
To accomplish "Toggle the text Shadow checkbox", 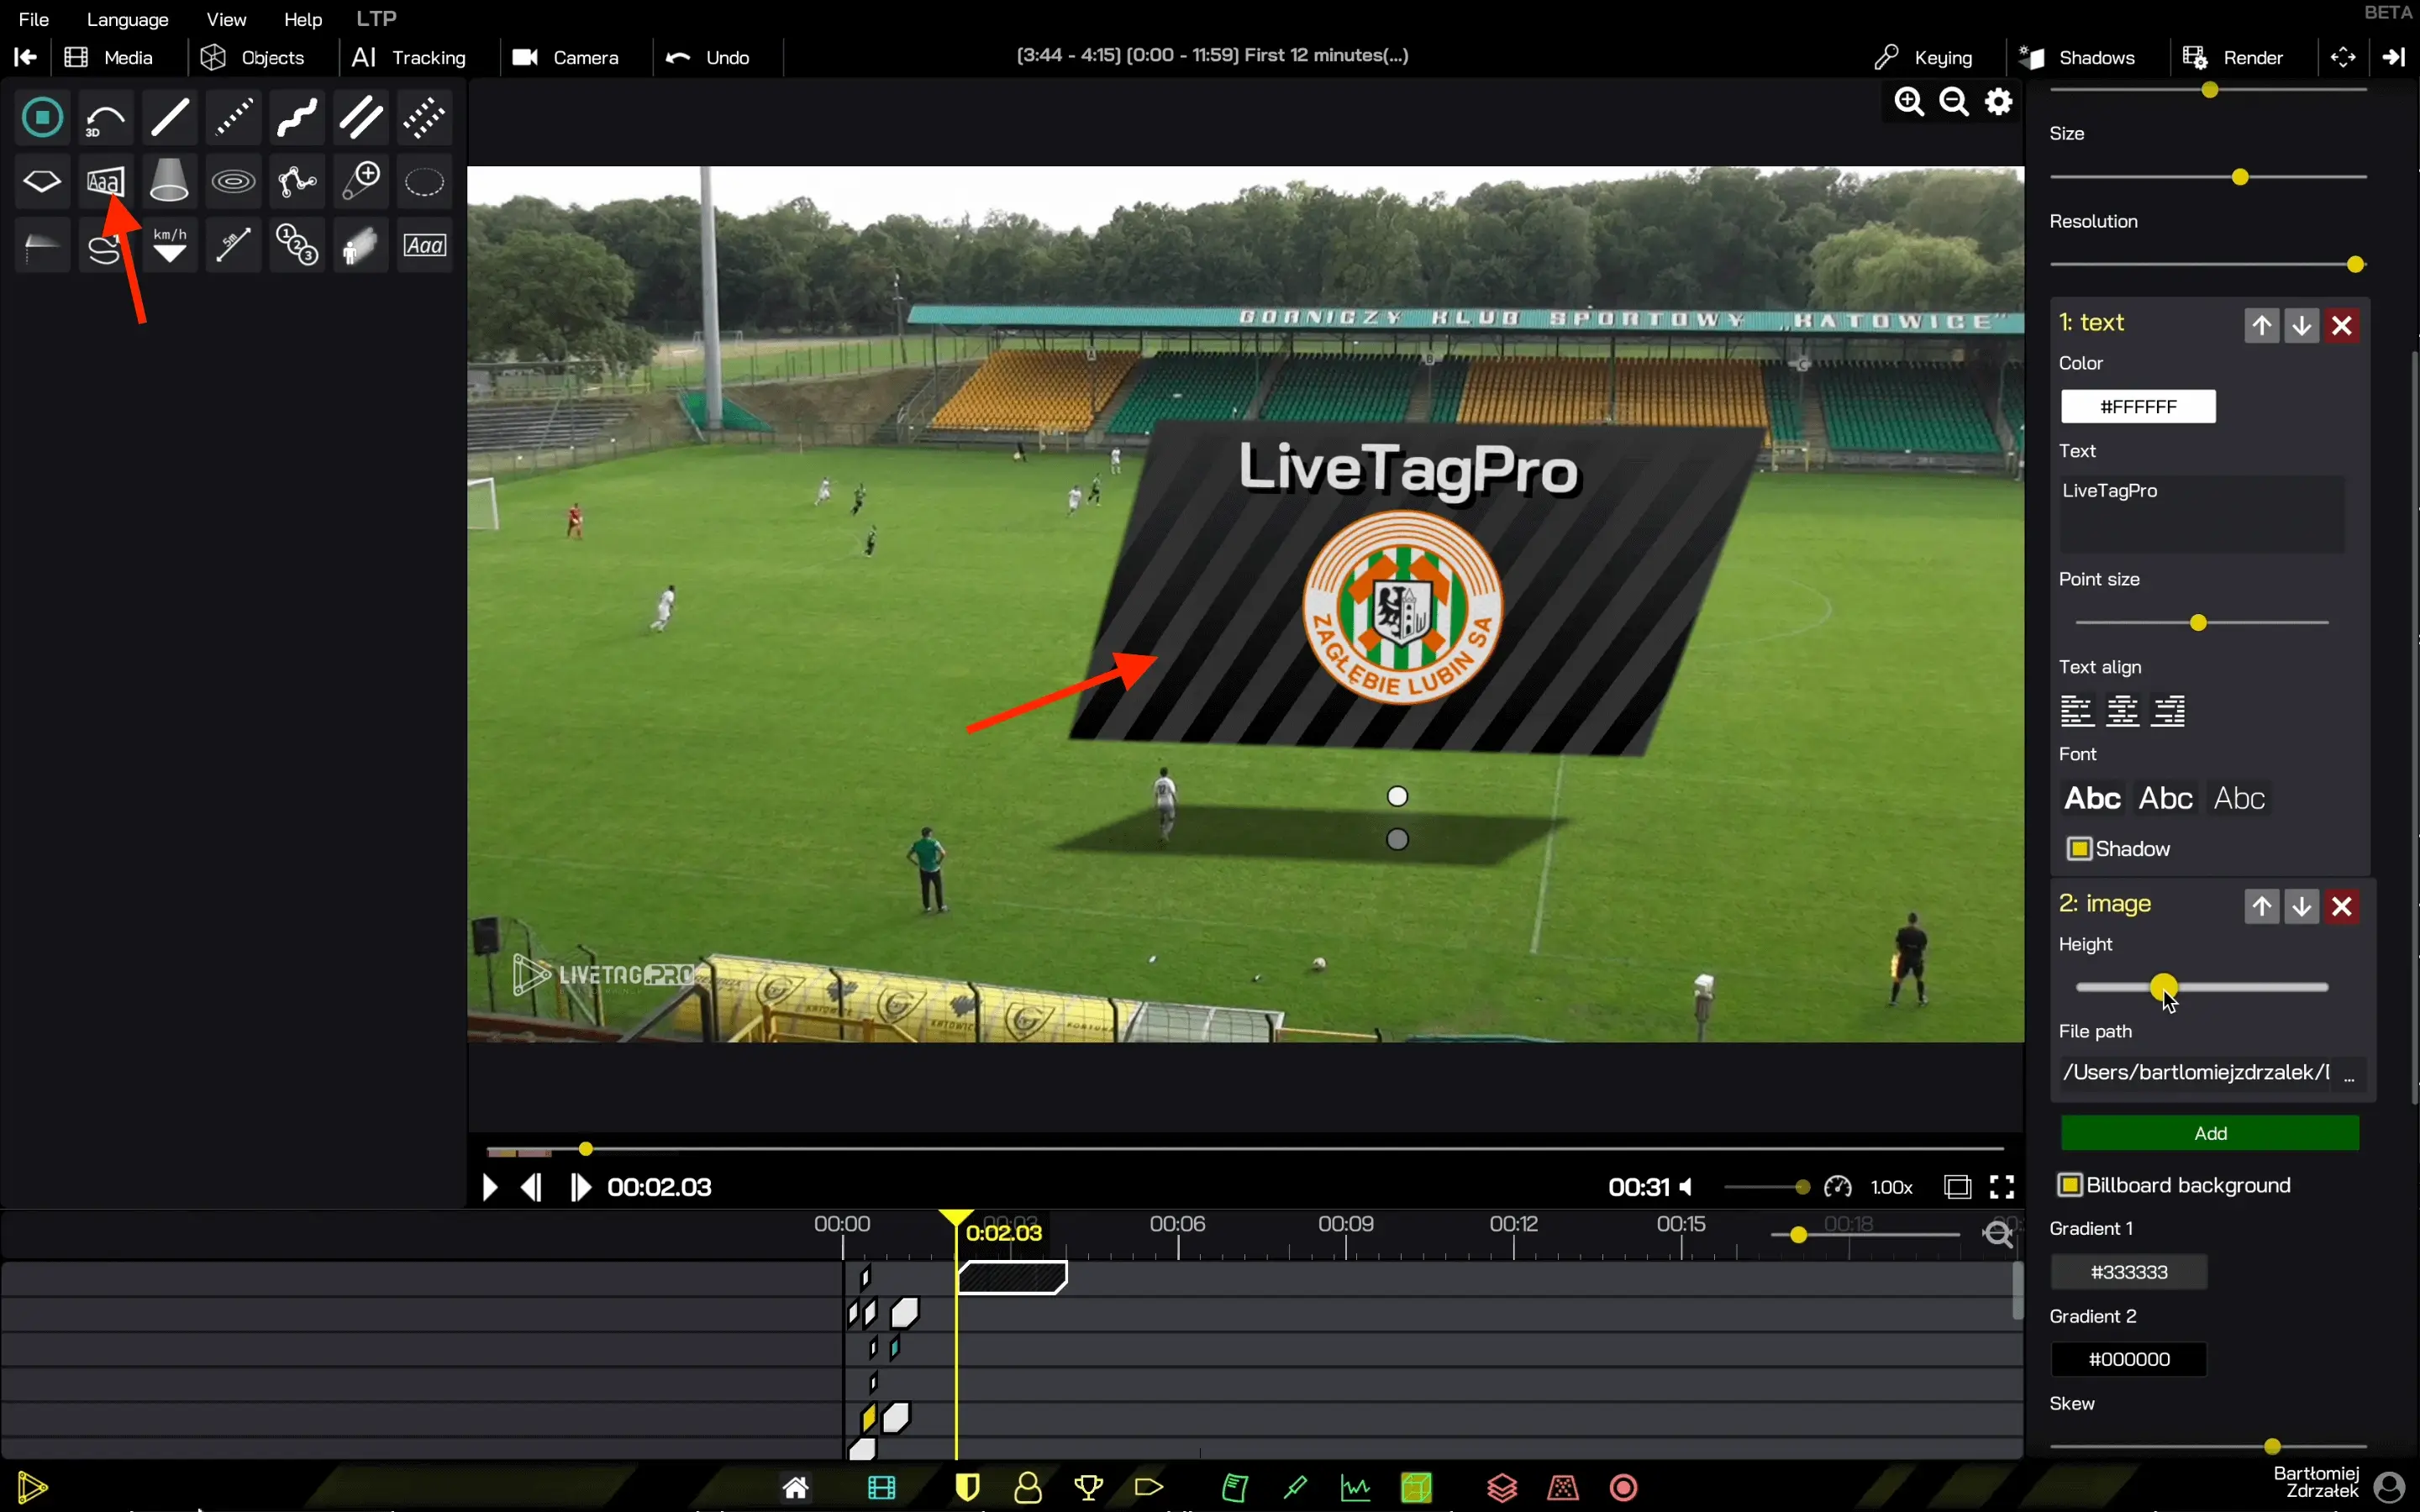I will (x=2080, y=849).
